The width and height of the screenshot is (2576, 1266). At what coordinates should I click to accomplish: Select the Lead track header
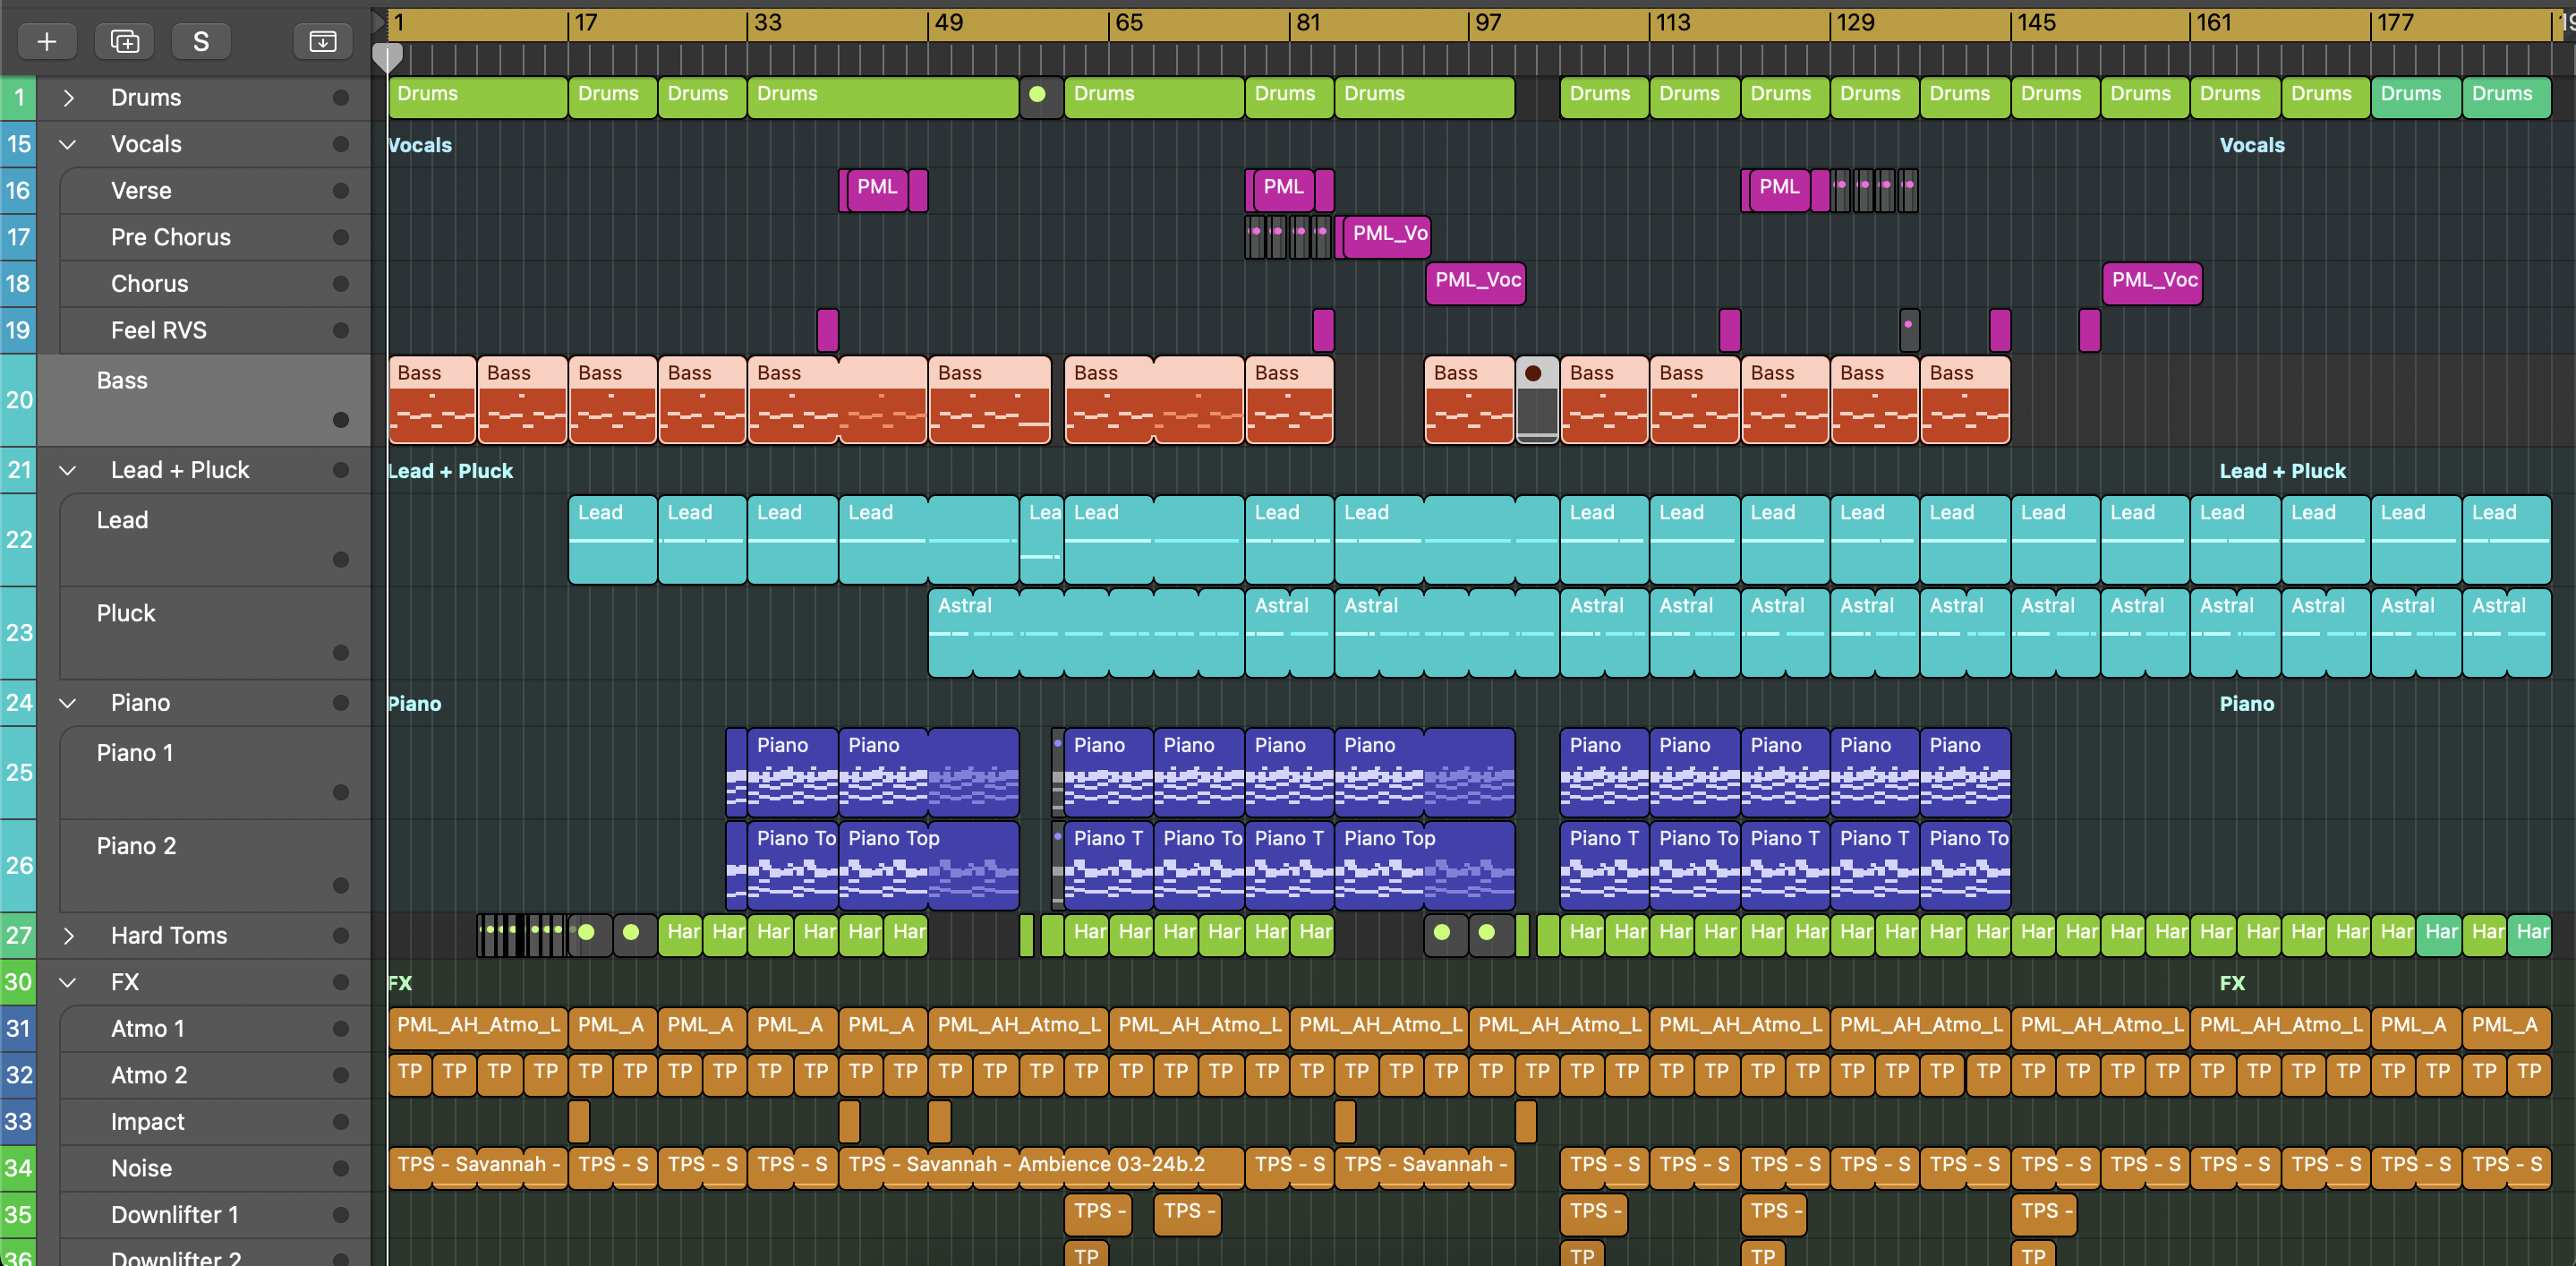215,540
